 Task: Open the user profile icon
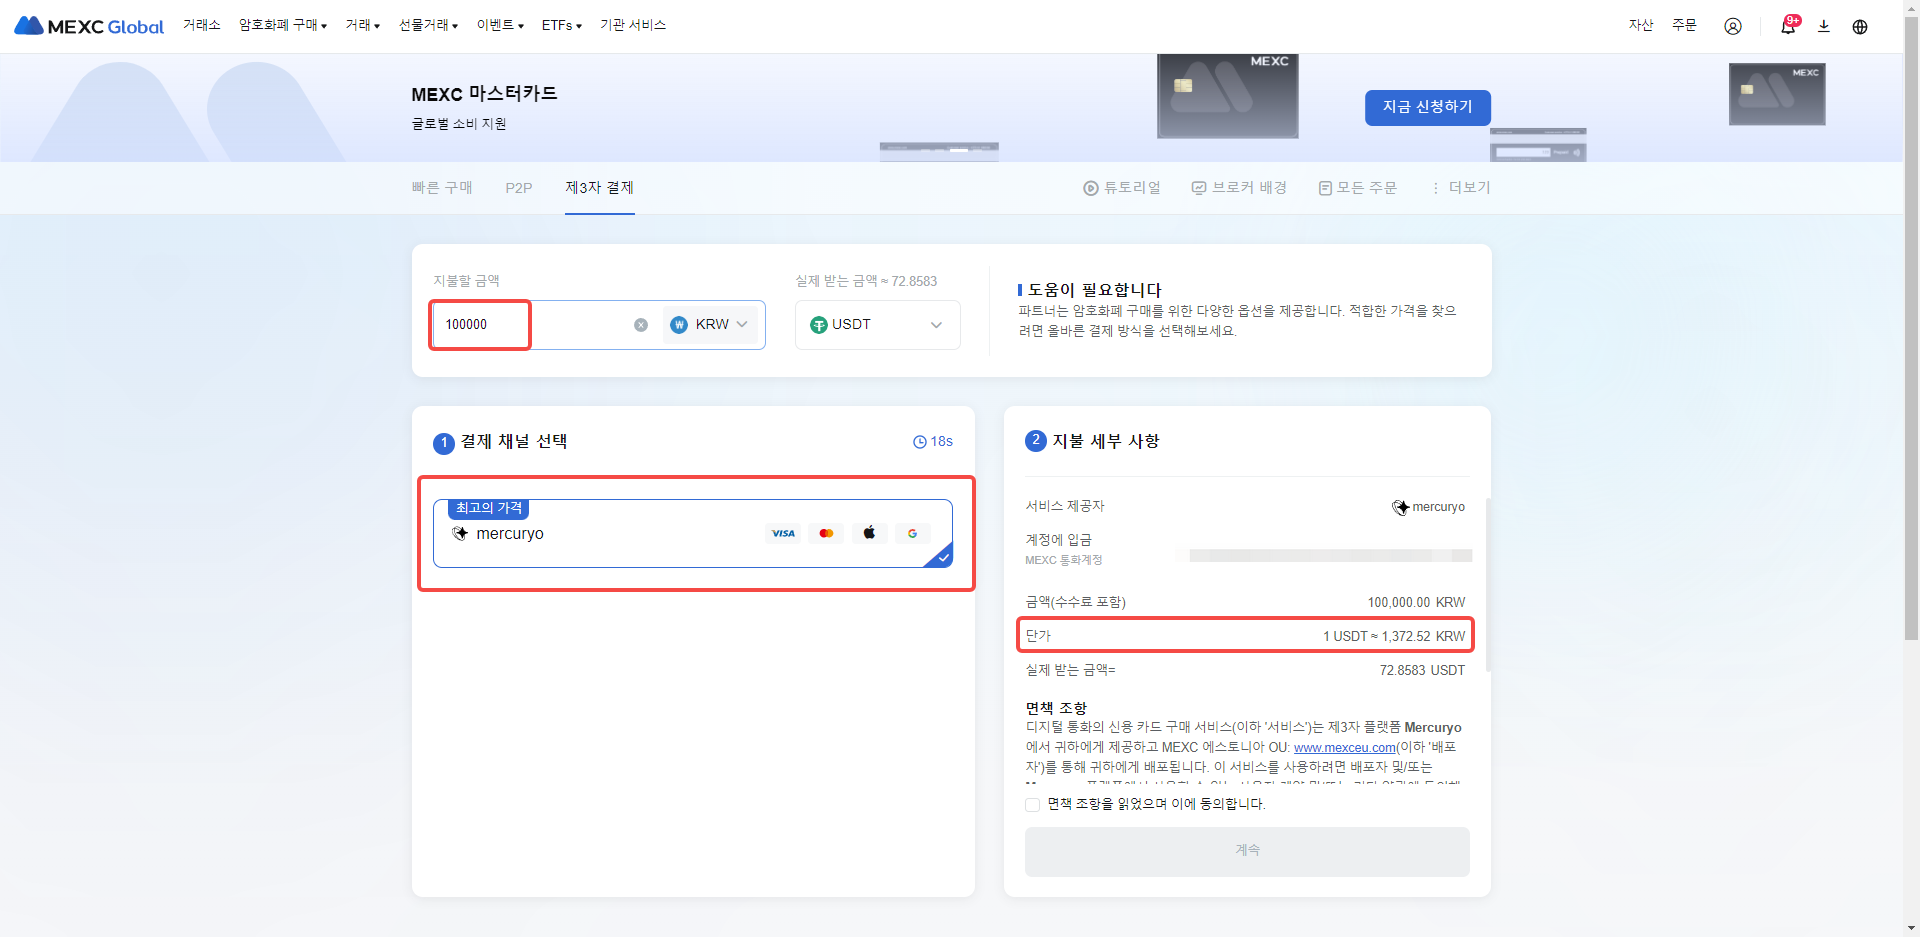pyautogui.click(x=1732, y=26)
